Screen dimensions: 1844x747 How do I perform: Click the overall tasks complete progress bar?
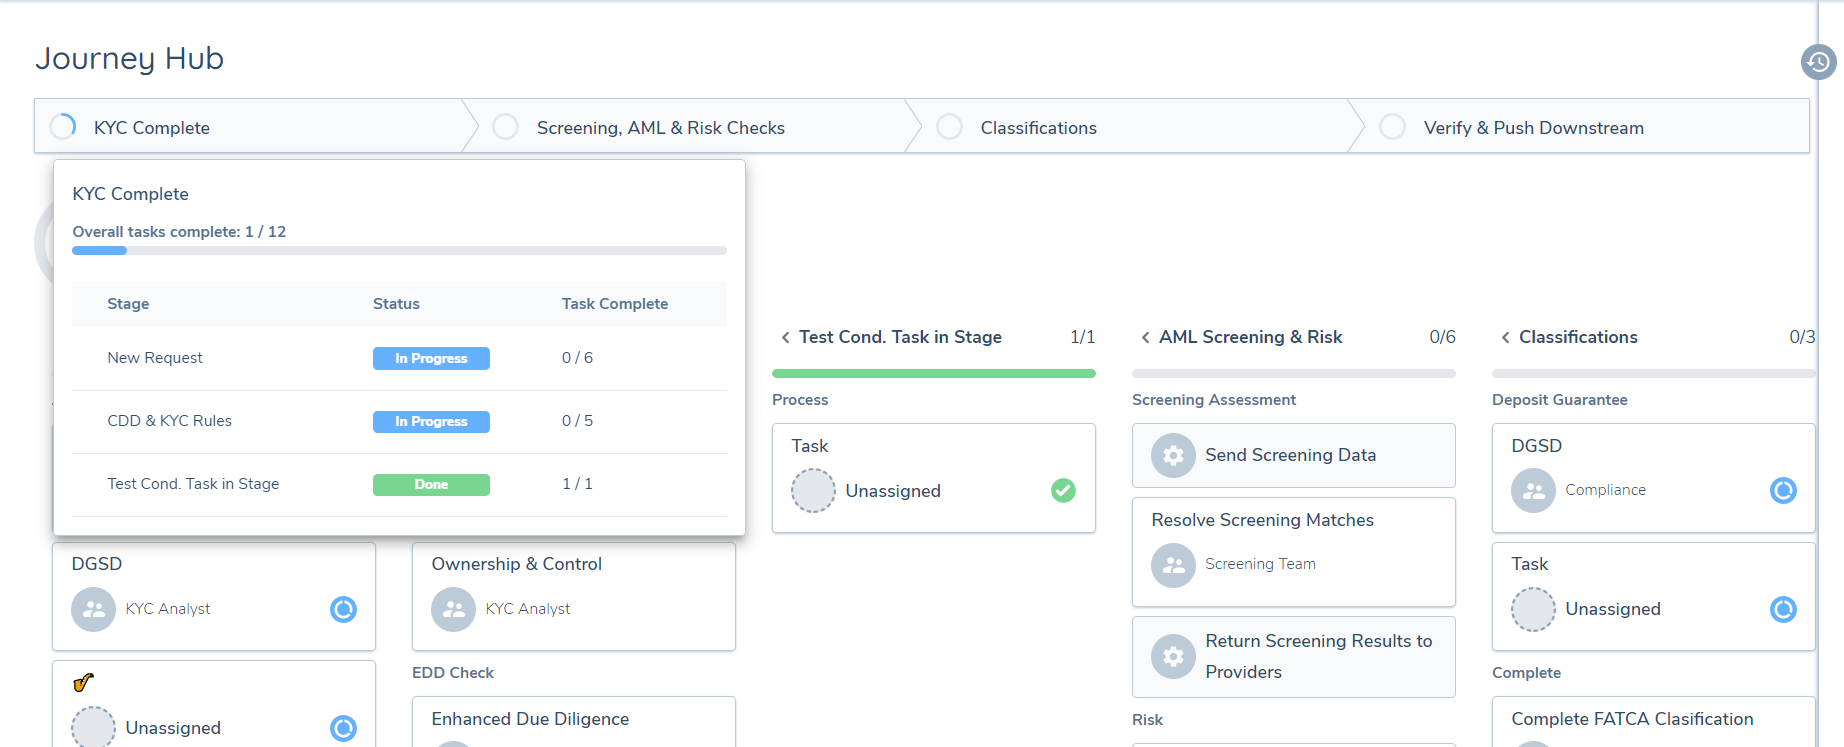click(x=399, y=251)
